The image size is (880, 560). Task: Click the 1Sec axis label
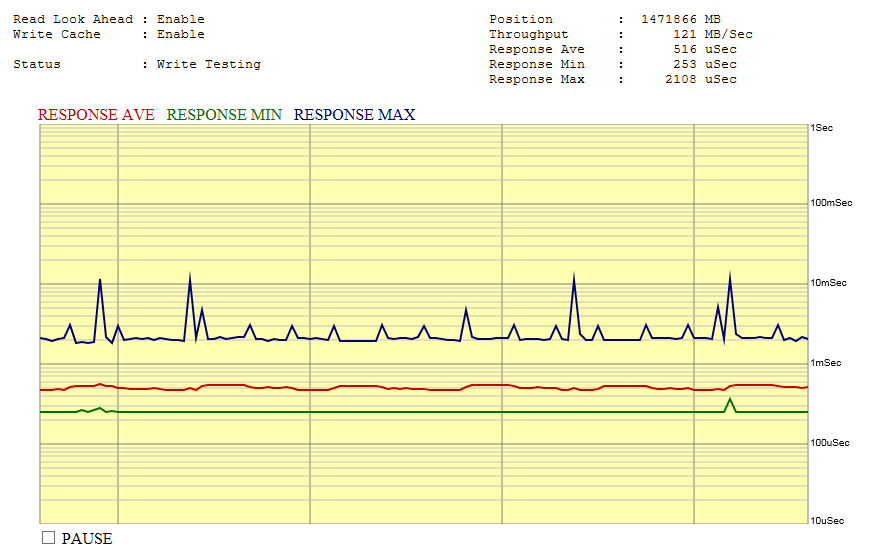[821, 128]
